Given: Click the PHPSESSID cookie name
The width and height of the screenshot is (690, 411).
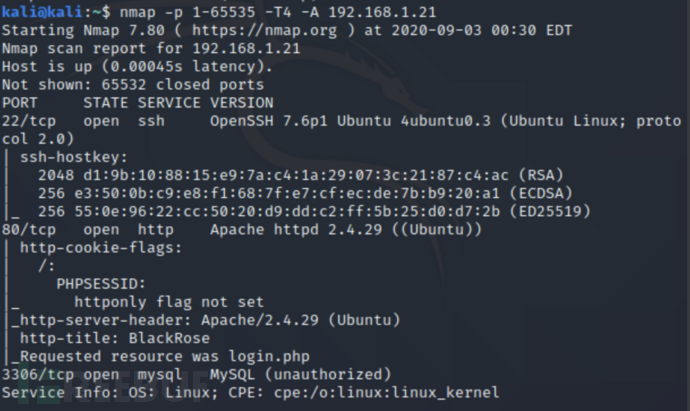Looking at the screenshot, I should pos(101,284).
